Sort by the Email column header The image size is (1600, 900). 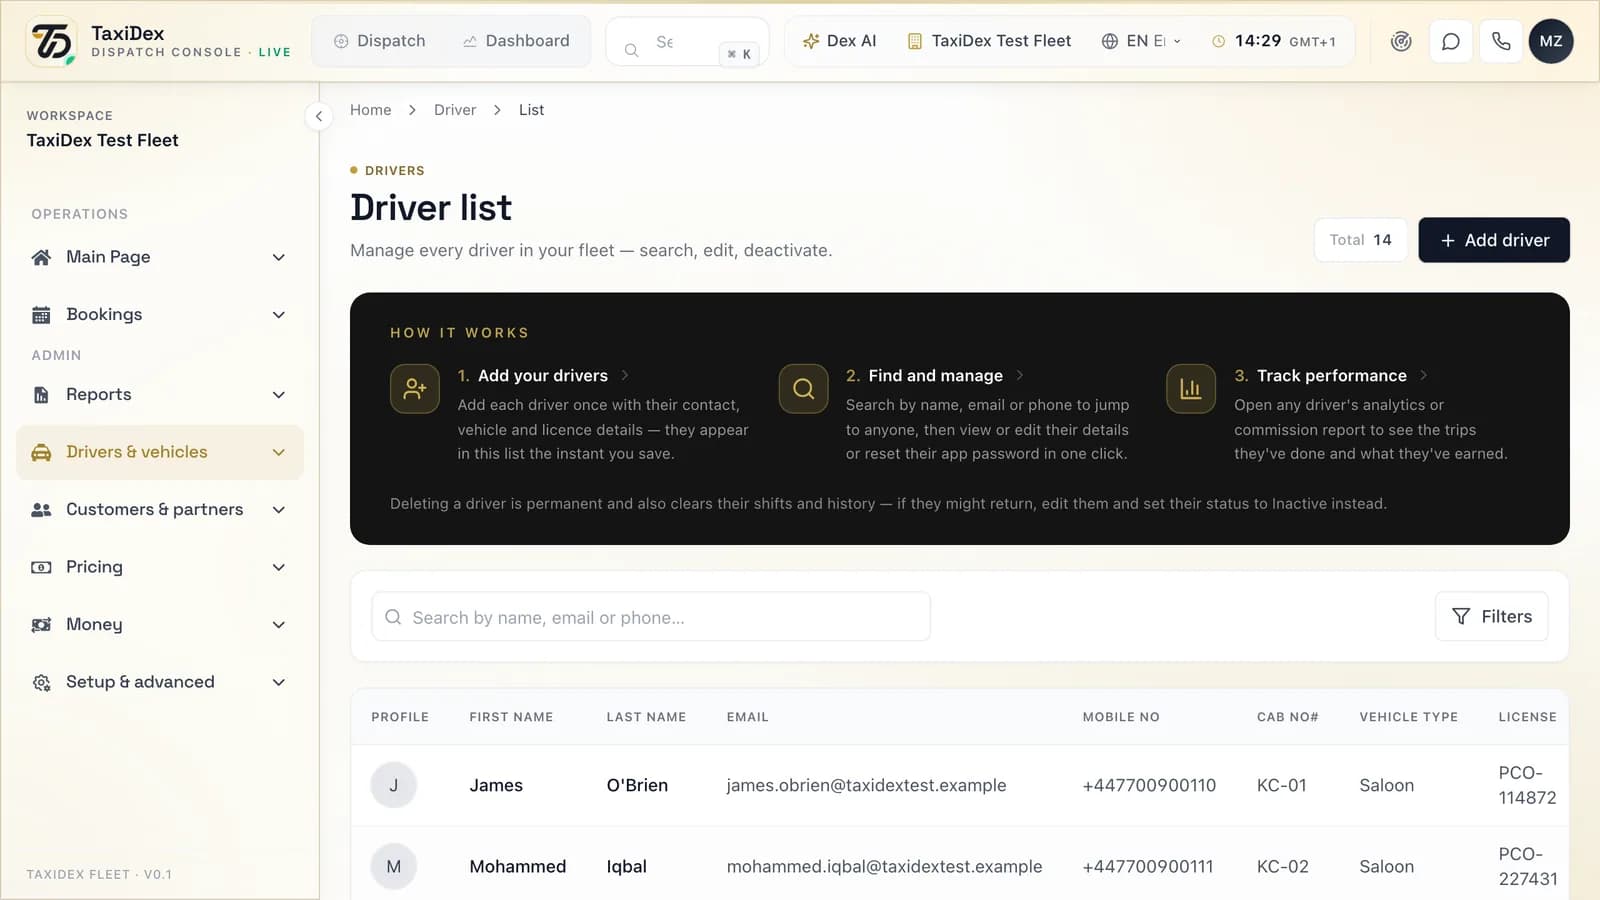click(x=747, y=717)
